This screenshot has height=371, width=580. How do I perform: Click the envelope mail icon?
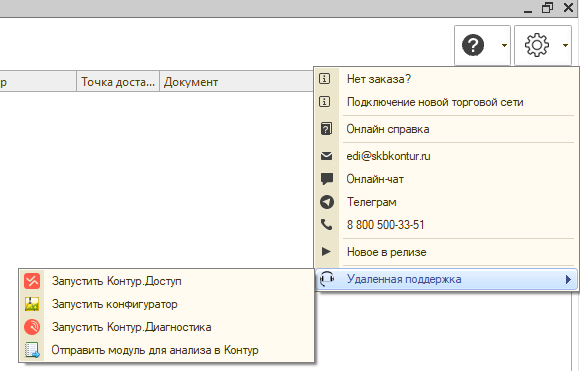tap(326, 156)
